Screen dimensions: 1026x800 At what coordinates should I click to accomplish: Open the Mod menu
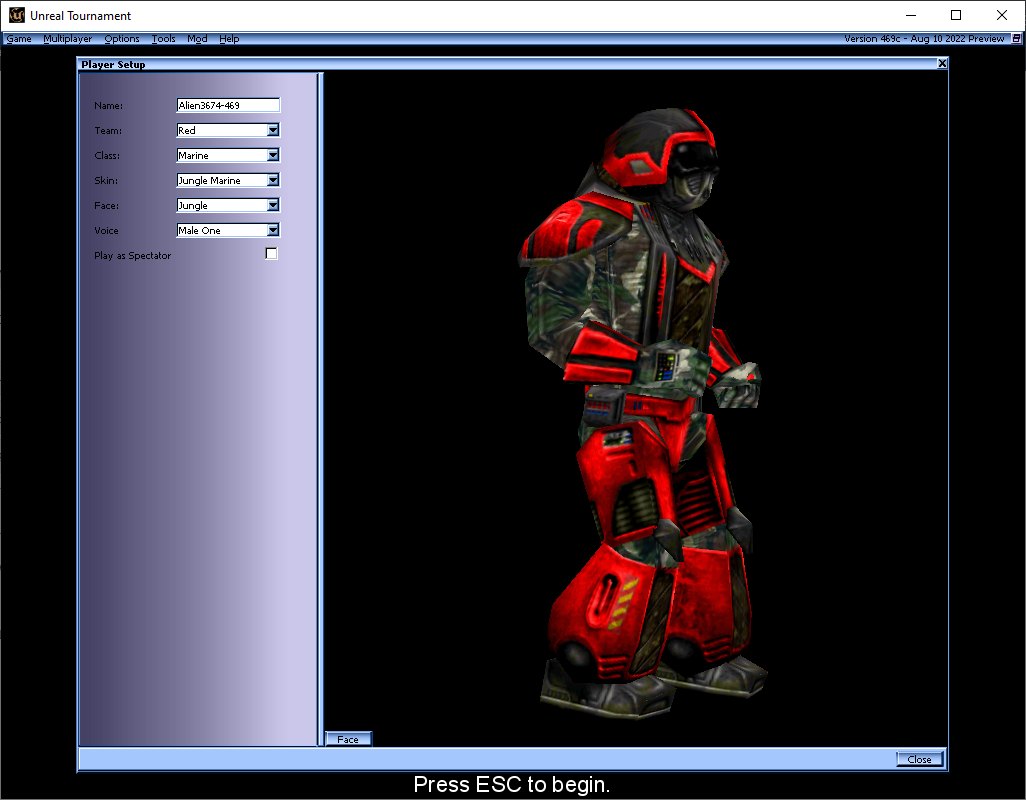[x=197, y=39]
